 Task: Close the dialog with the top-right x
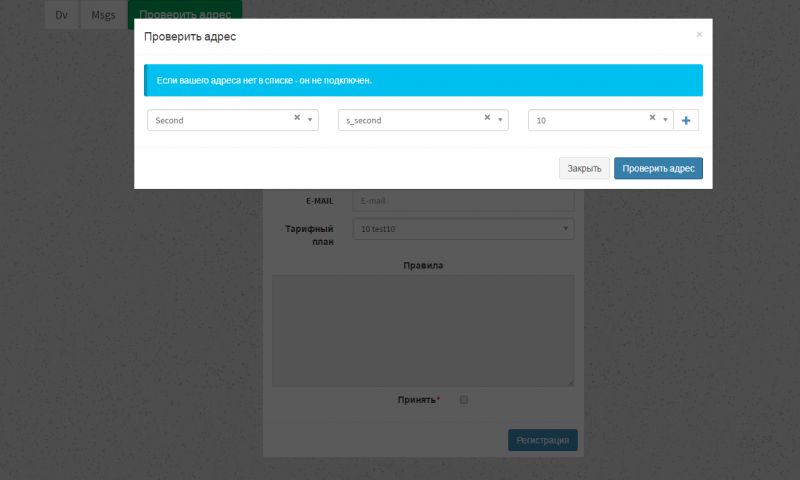click(699, 35)
